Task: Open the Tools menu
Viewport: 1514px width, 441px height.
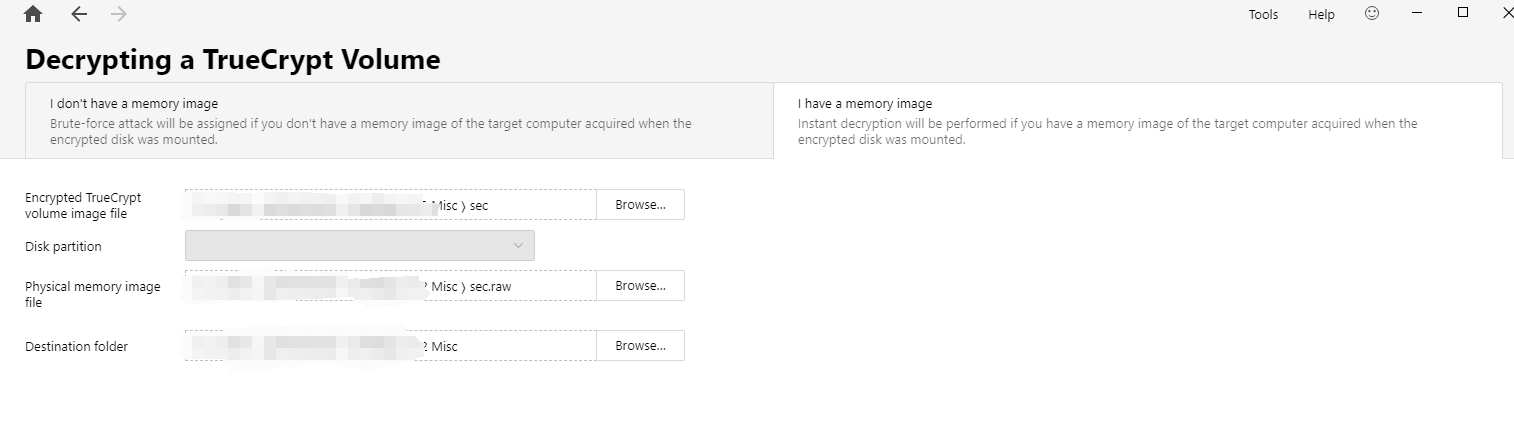Action: point(1263,15)
